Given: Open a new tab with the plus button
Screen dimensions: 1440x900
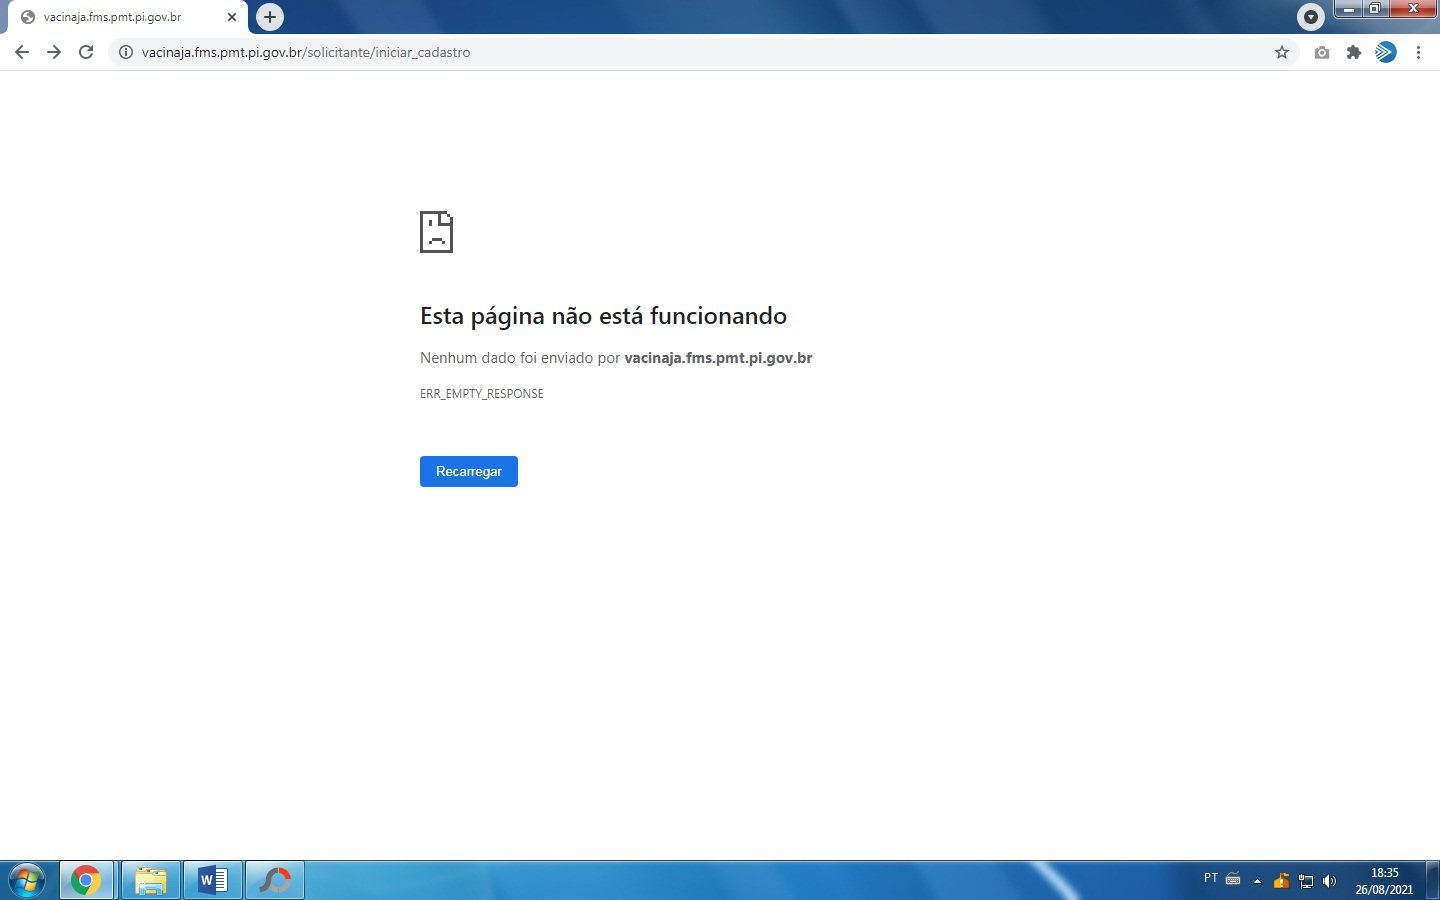Looking at the screenshot, I should tap(269, 17).
